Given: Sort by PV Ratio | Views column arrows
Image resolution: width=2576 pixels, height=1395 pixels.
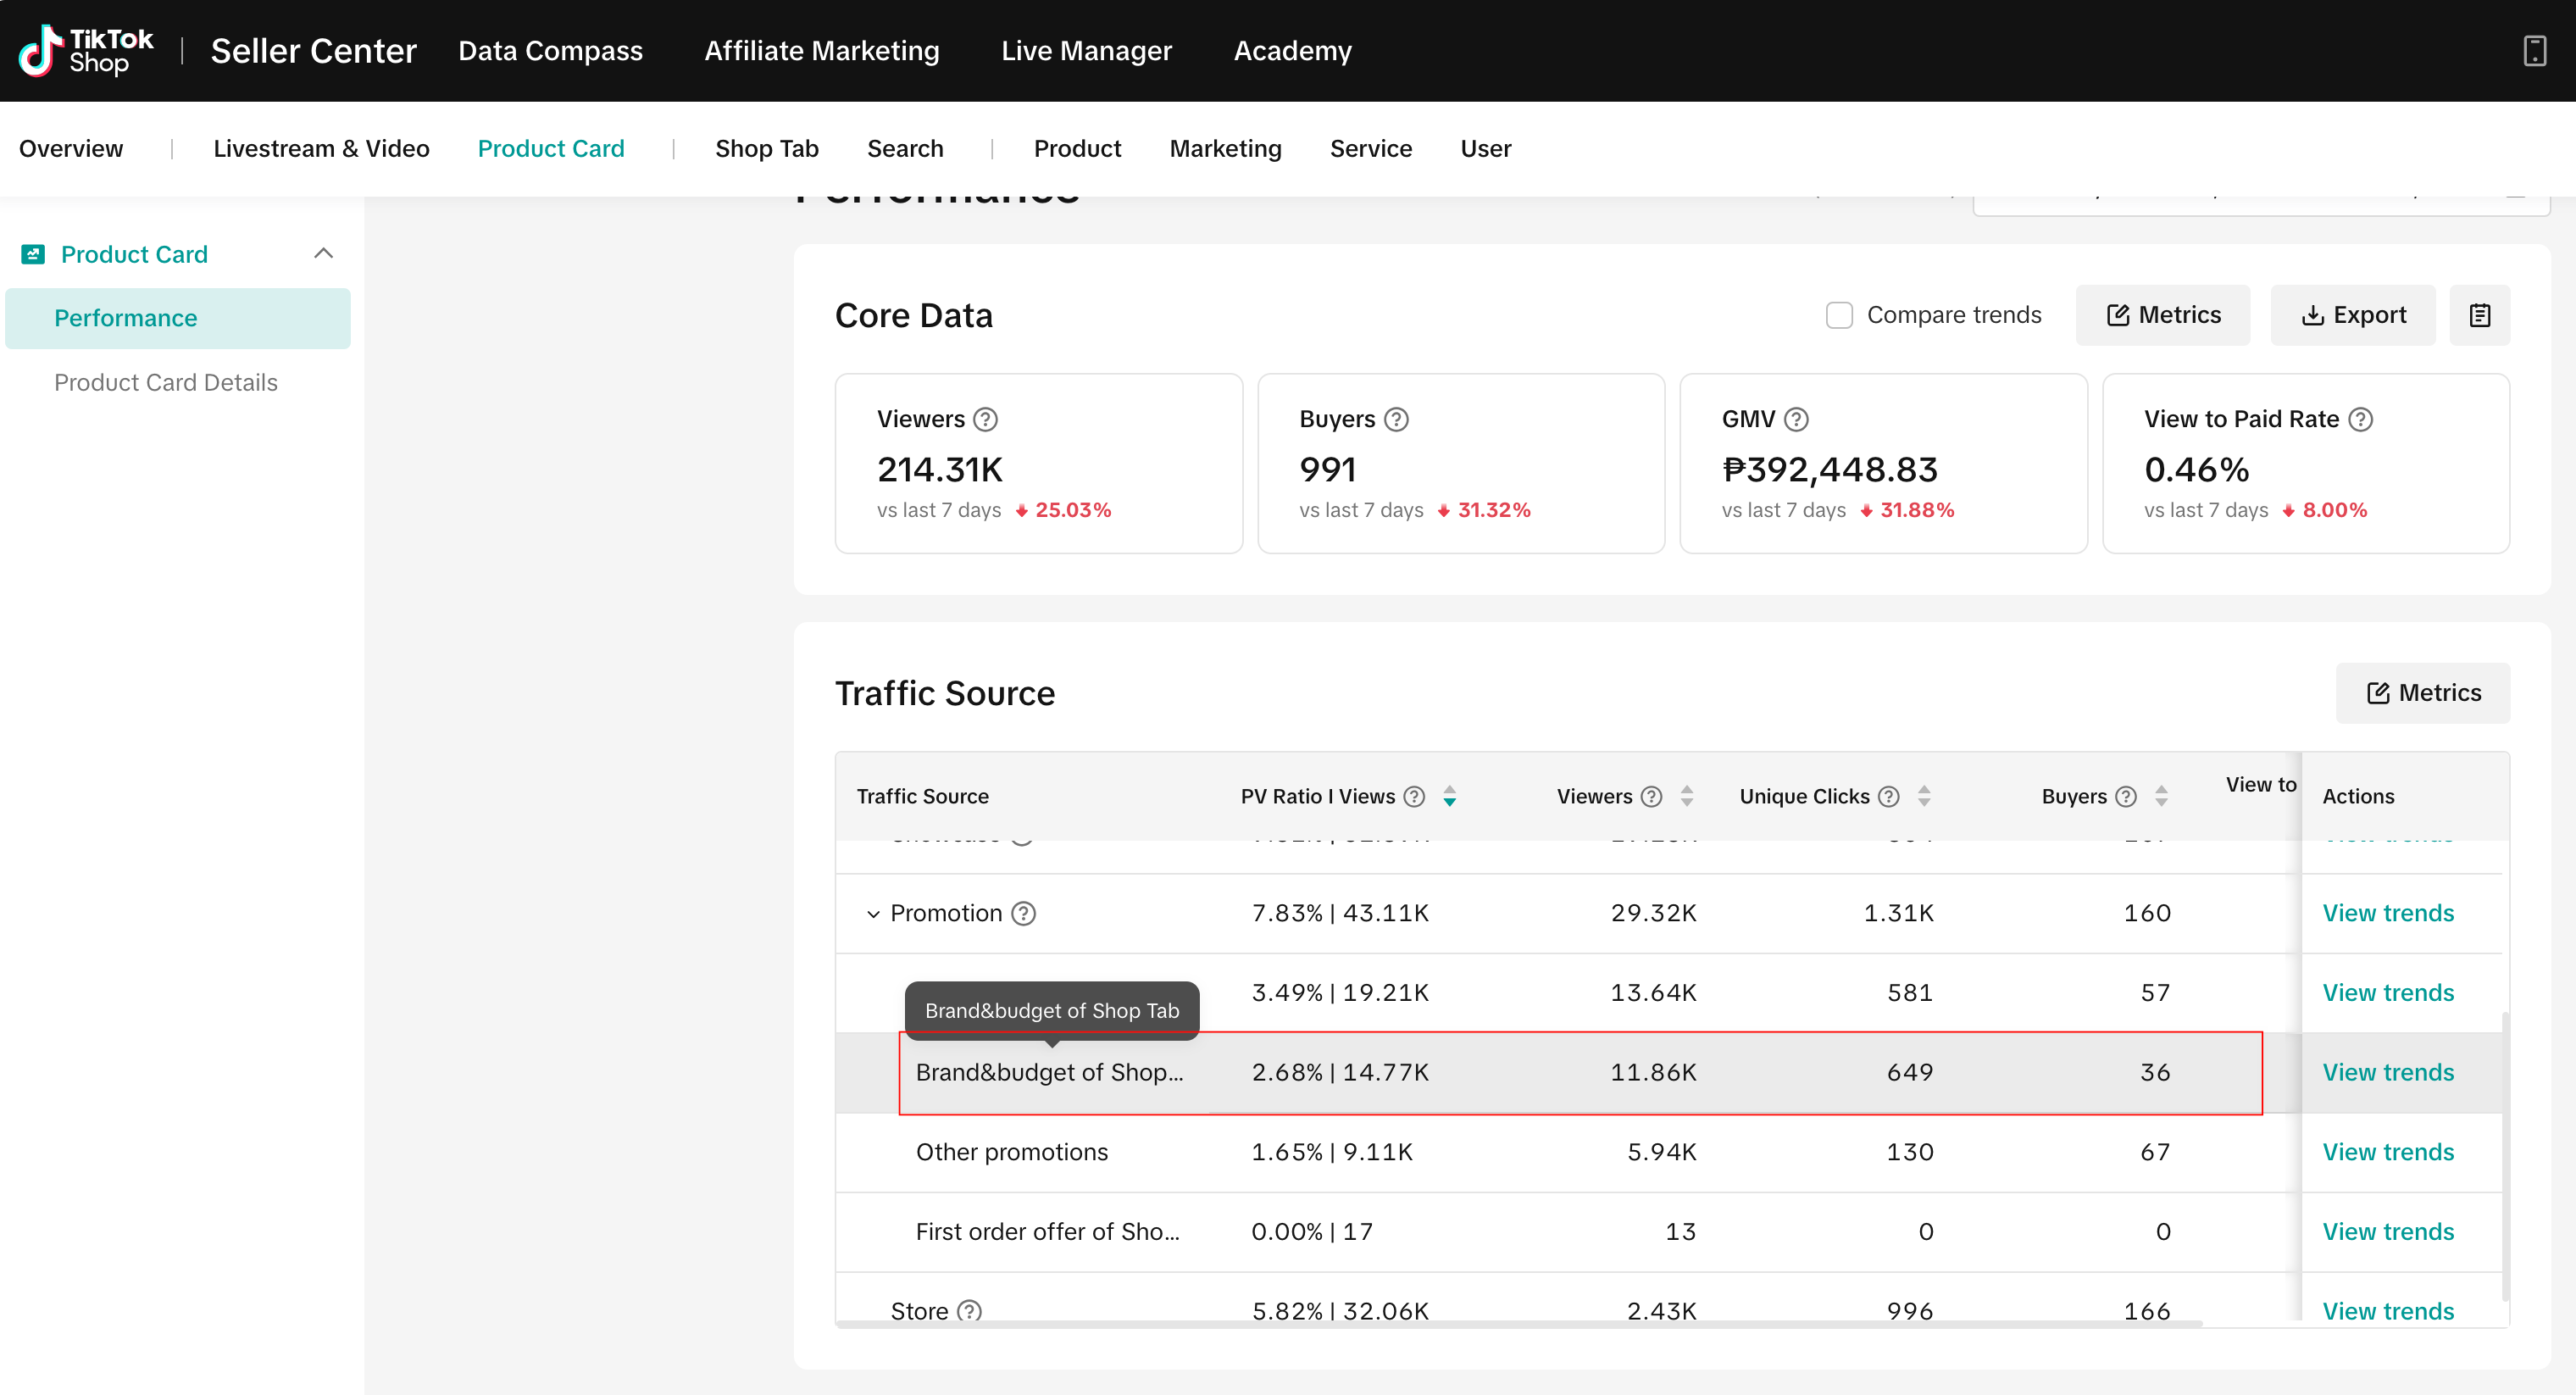Looking at the screenshot, I should (1449, 796).
